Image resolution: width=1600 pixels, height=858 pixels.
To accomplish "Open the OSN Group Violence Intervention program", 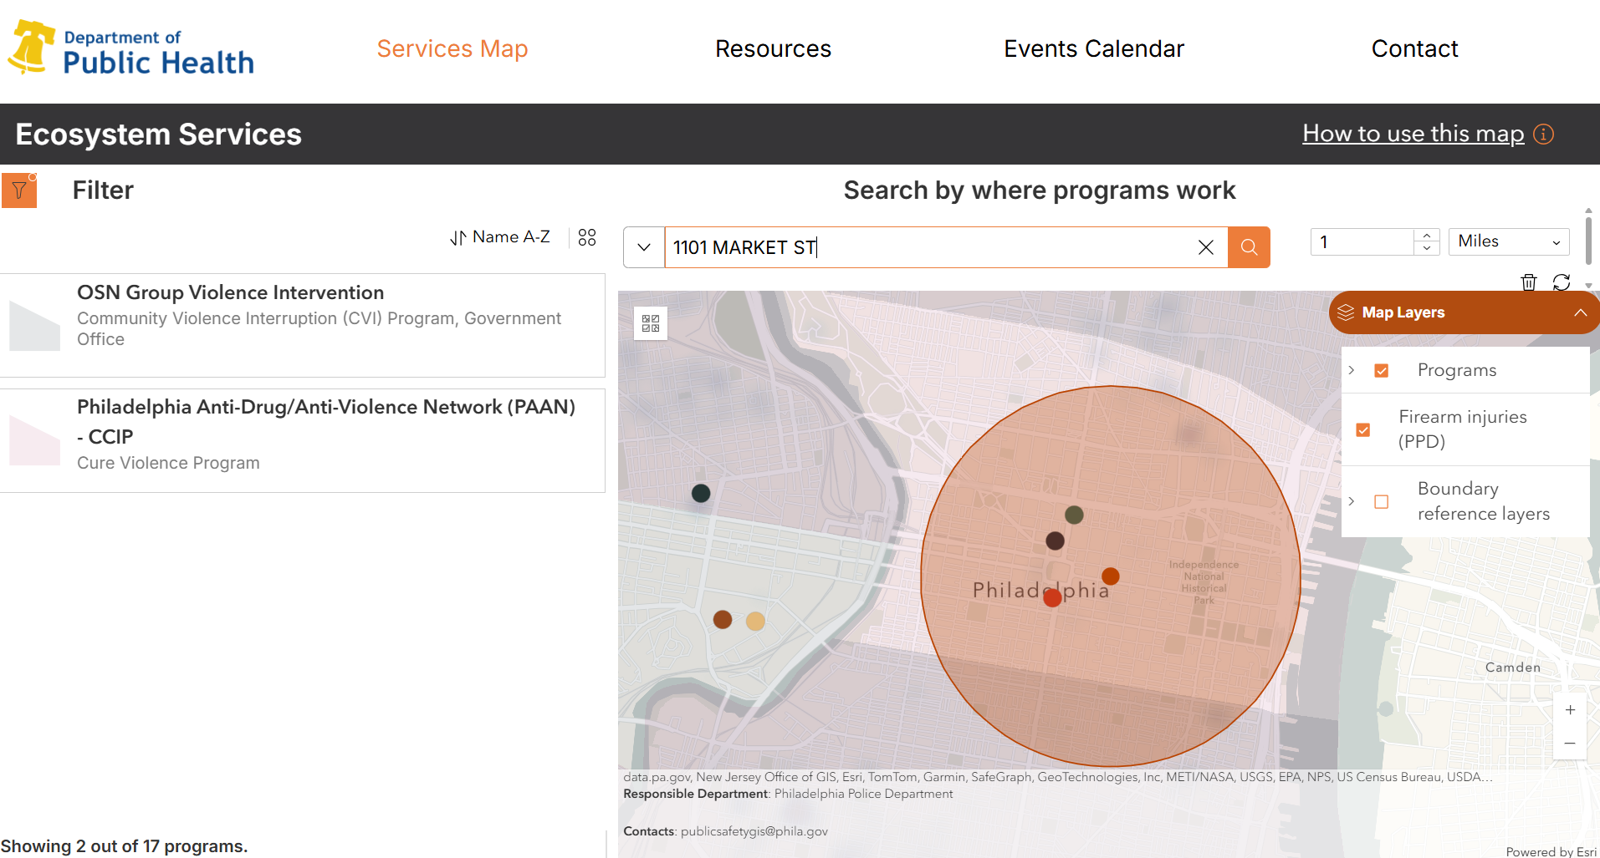I will click(230, 293).
